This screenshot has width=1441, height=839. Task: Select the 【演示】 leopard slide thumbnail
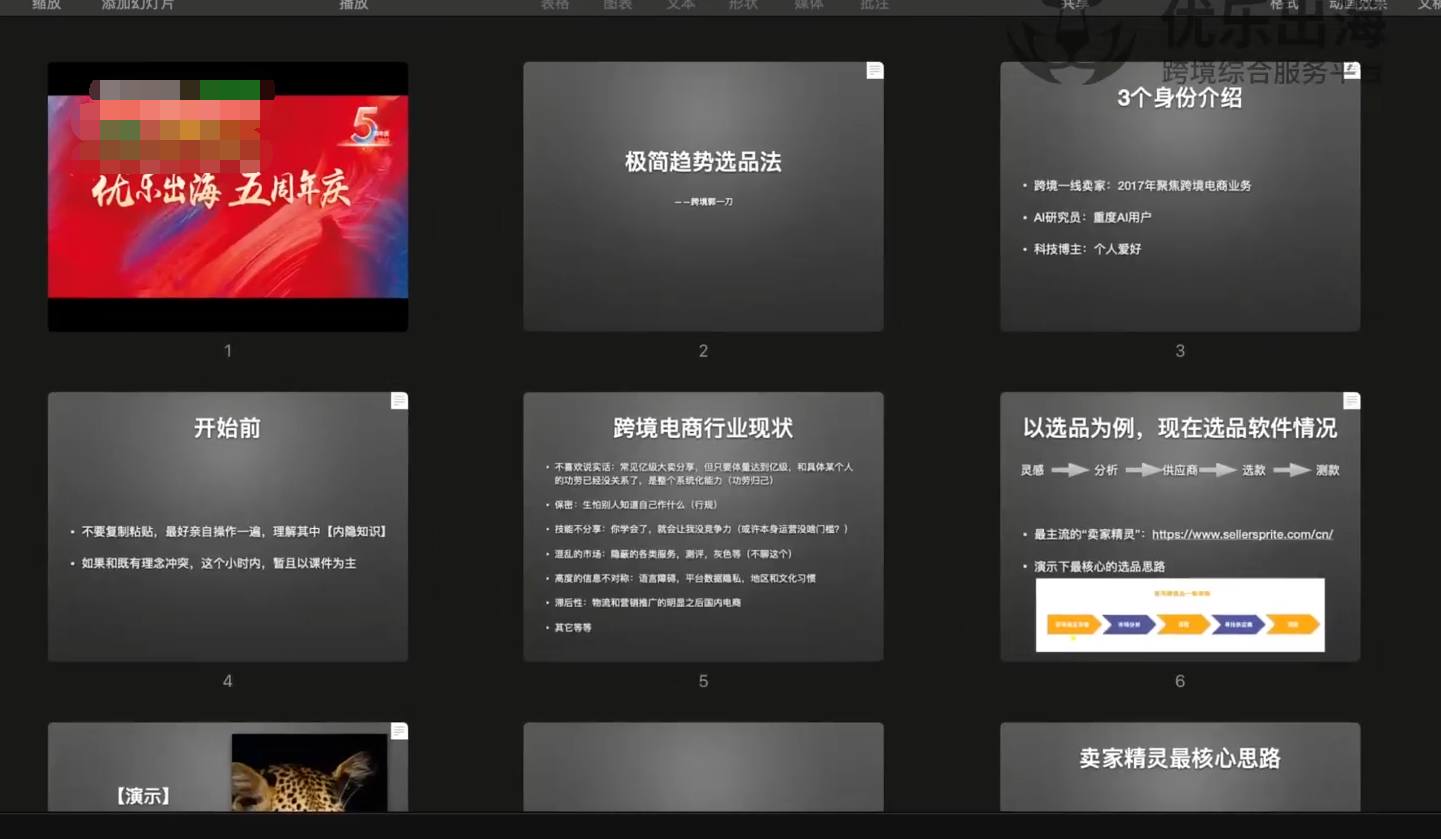[228, 767]
